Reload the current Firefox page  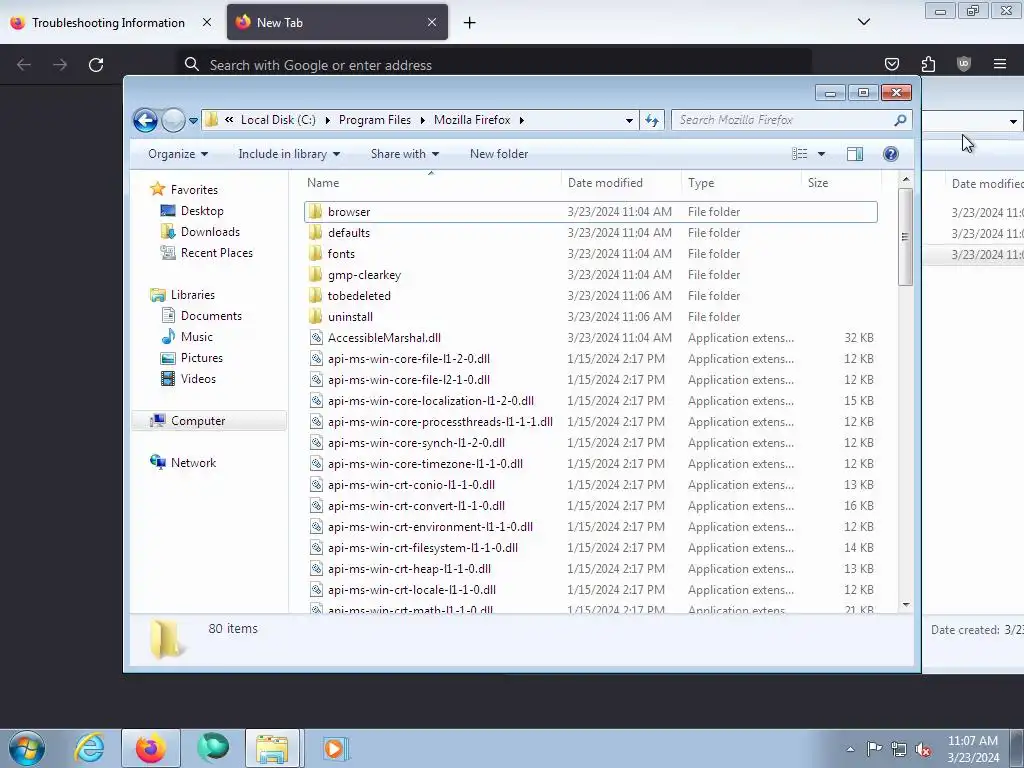(96, 65)
